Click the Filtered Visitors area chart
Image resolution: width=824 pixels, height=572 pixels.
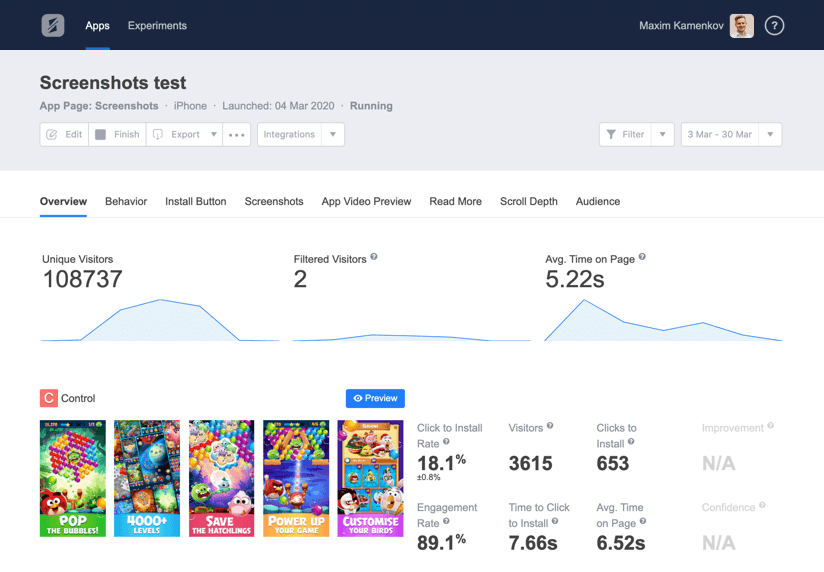[x=411, y=337]
